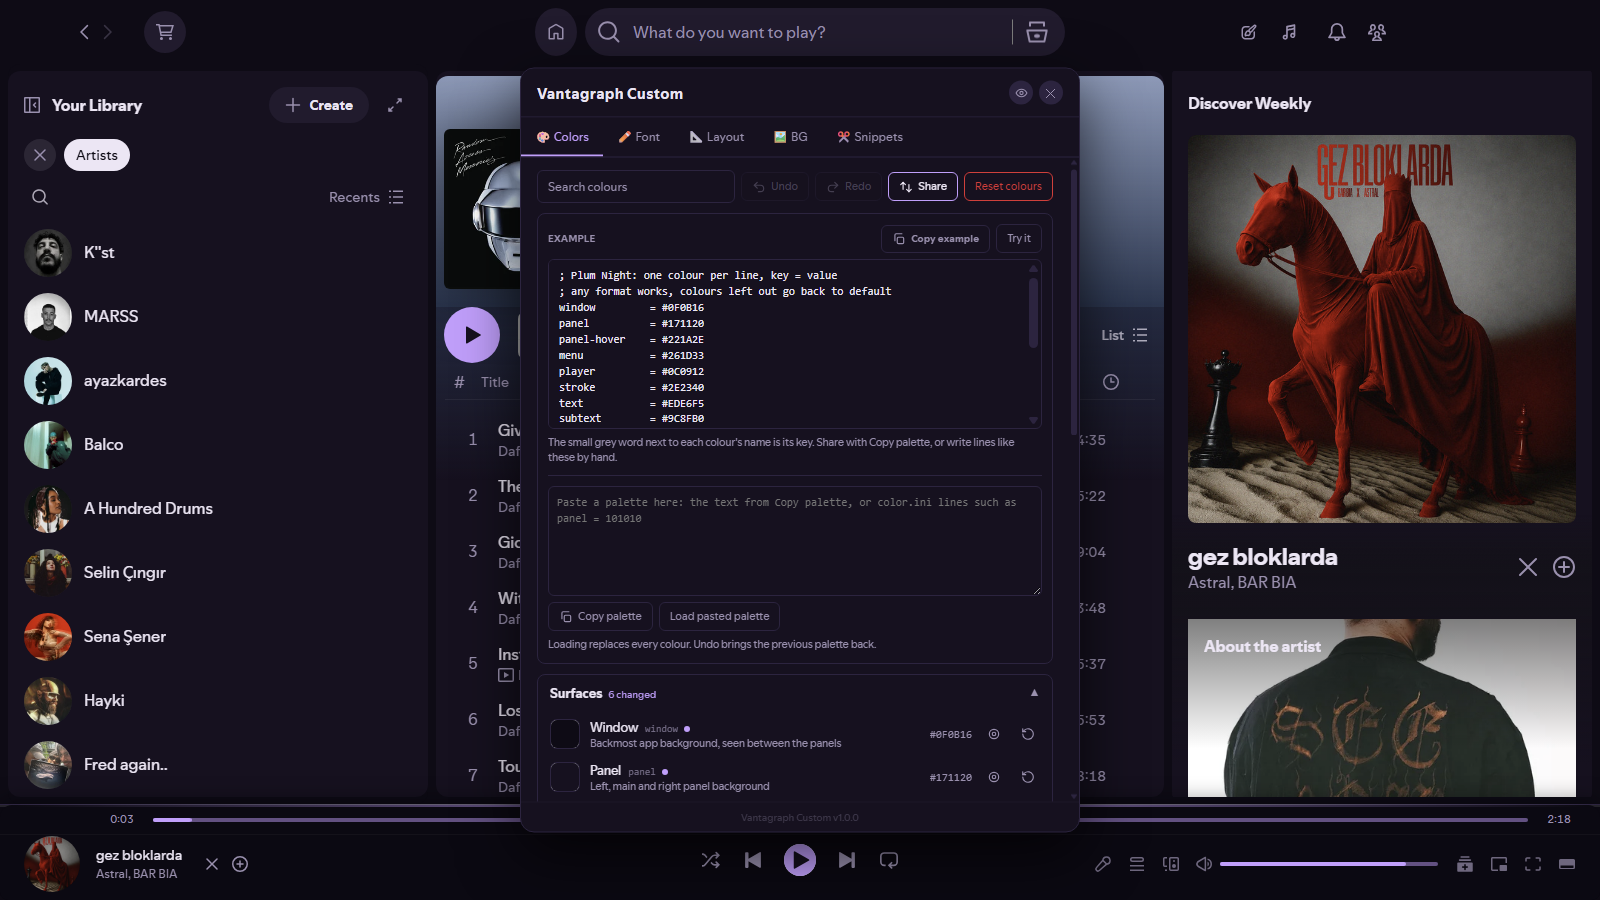The width and height of the screenshot is (1600, 900).
Task: Open the Friend Activity people icon
Action: (1377, 32)
